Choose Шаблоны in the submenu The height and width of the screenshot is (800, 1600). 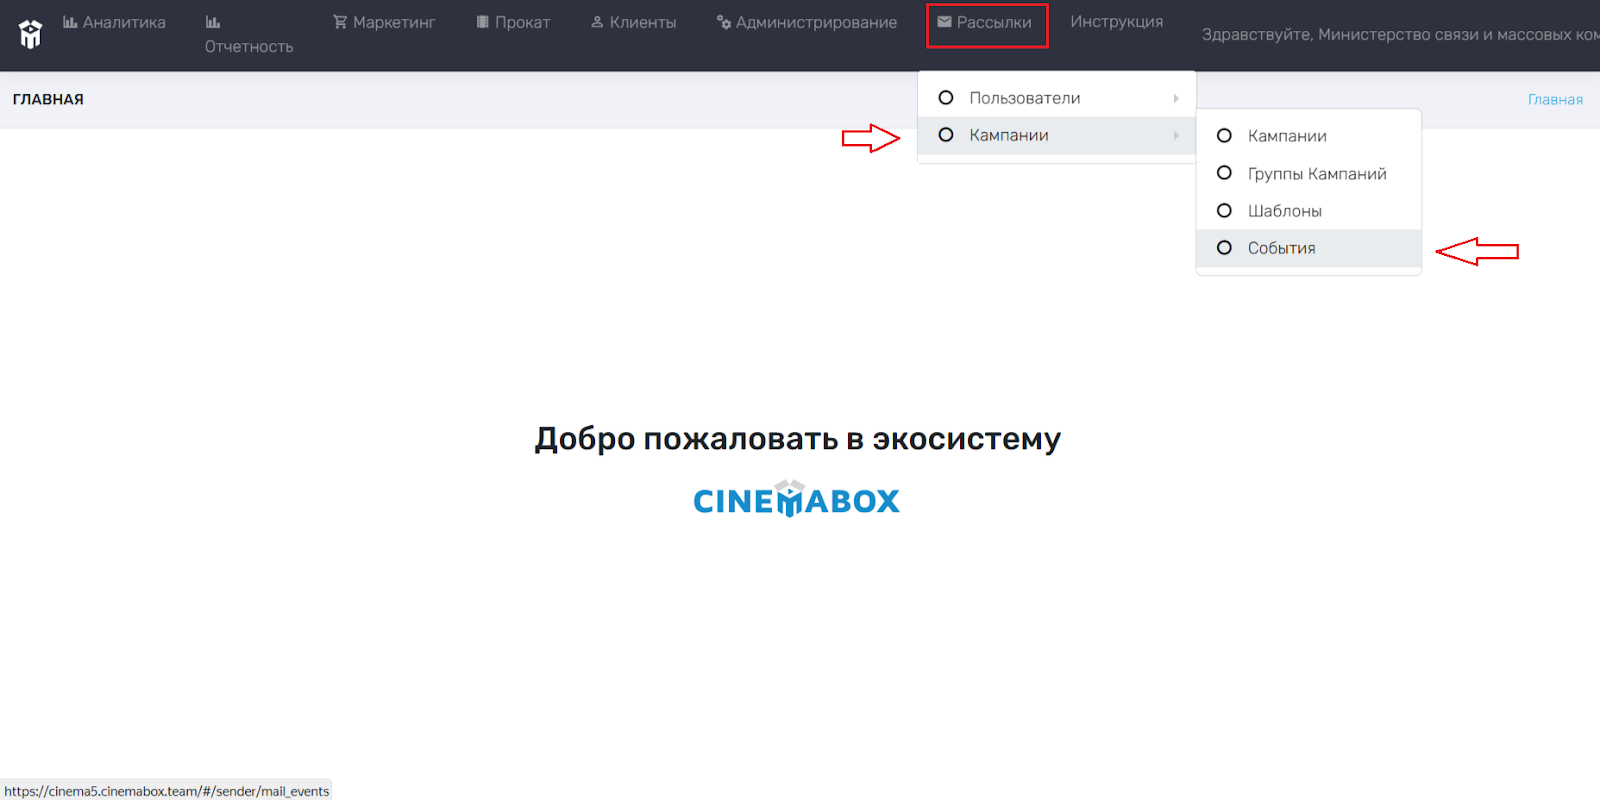1309,211
